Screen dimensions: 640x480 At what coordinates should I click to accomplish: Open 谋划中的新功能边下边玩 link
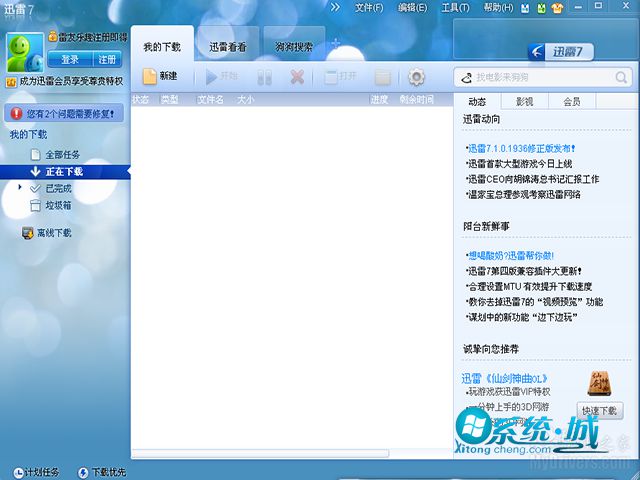(522, 317)
